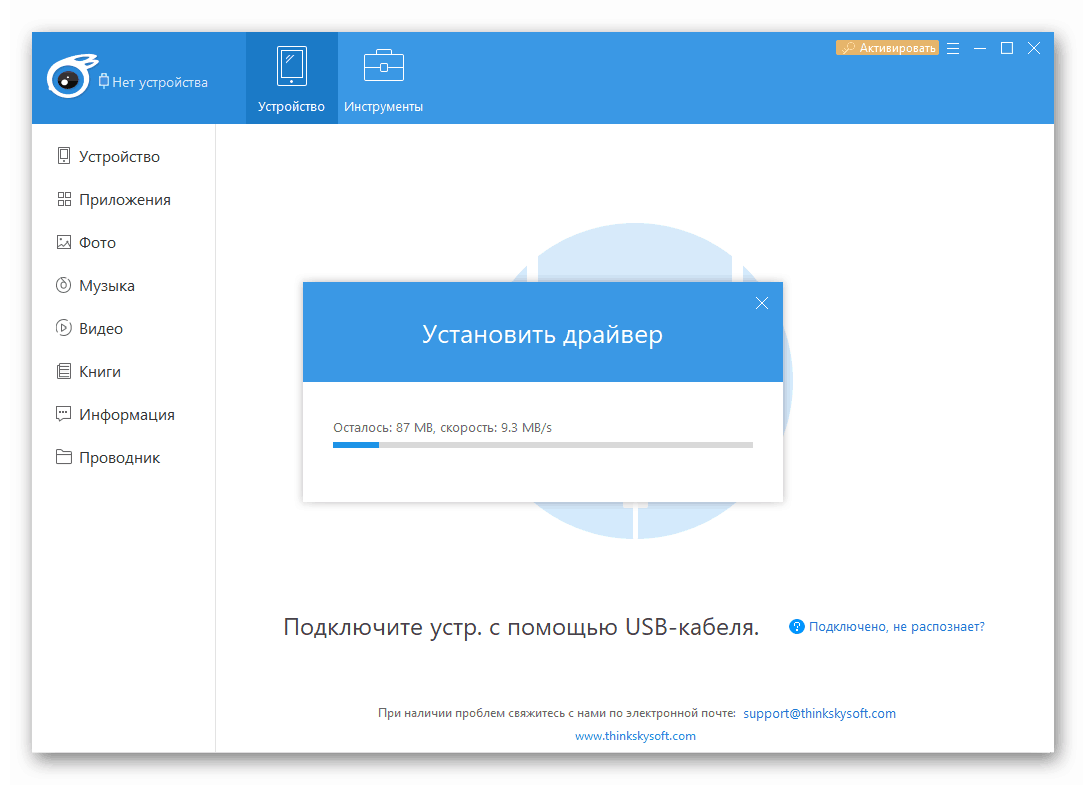
Task: Click the blue question mark help icon
Action: click(796, 626)
